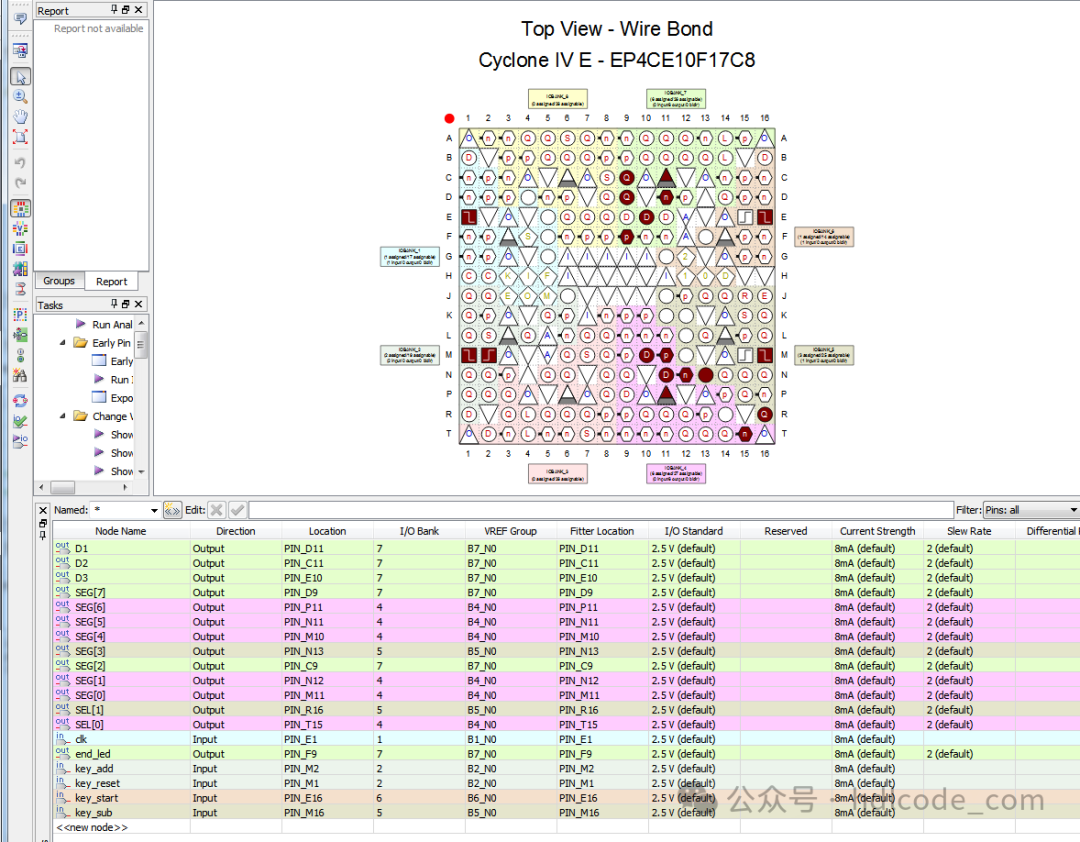Click the pin migration P icon
Image resolution: width=1080 pixels, height=842 pixels.
[21, 314]
